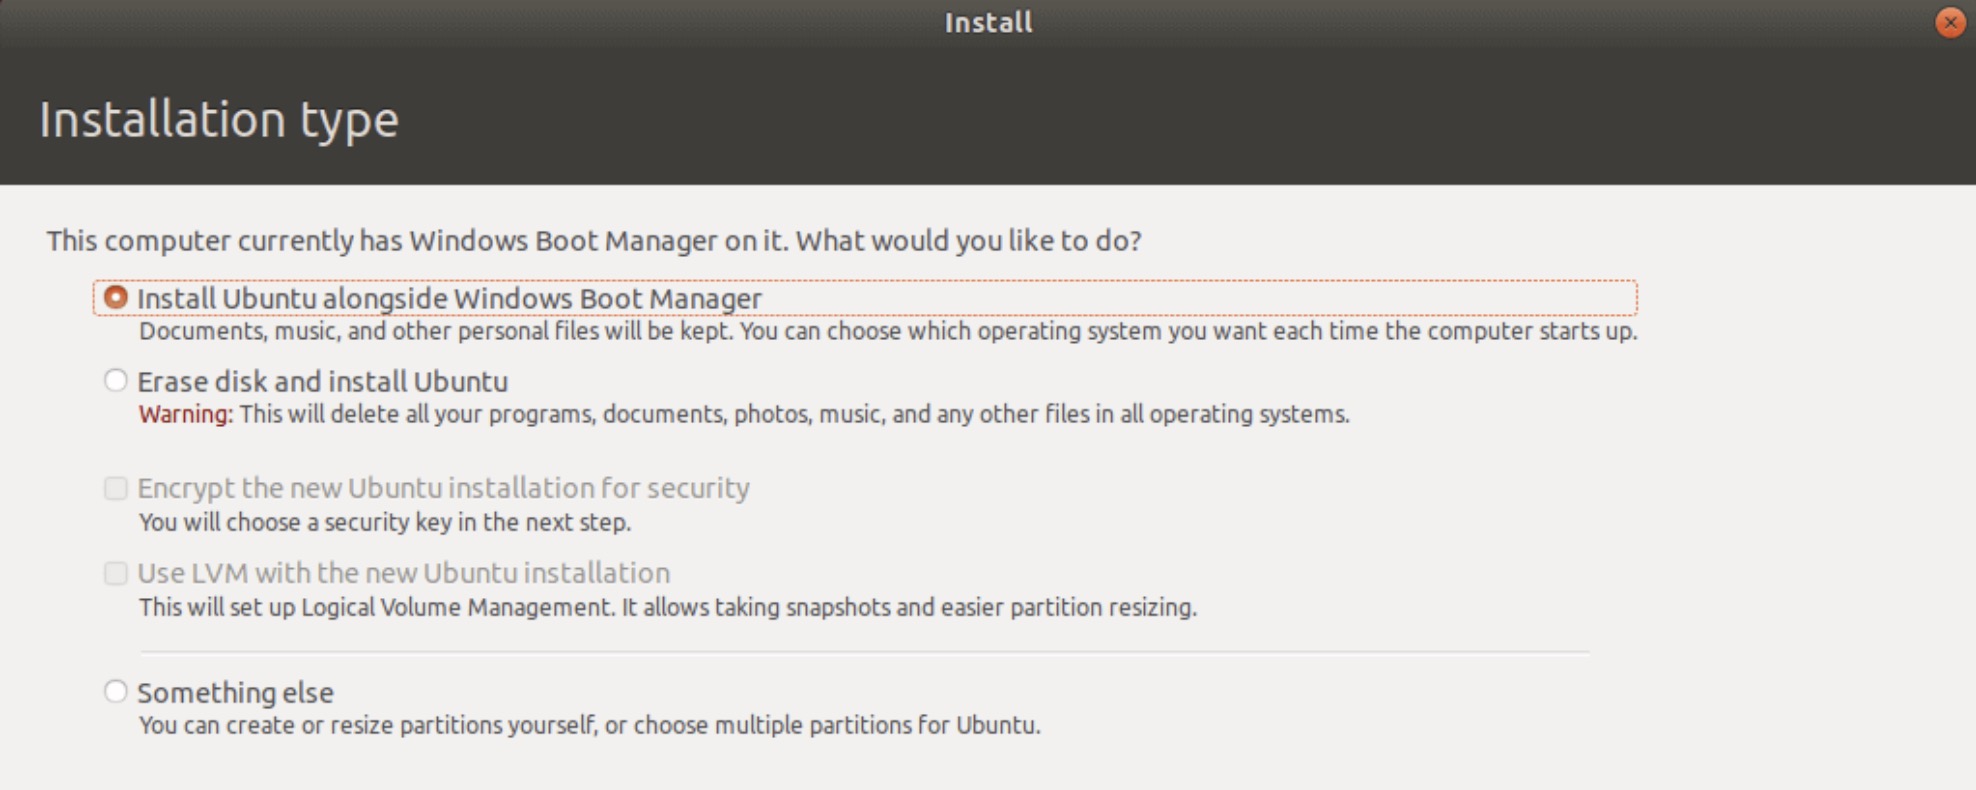Viewport: 1976px width, 790px height.
Task: Click the 'Install' window title bar text
Action: point(988,22)
